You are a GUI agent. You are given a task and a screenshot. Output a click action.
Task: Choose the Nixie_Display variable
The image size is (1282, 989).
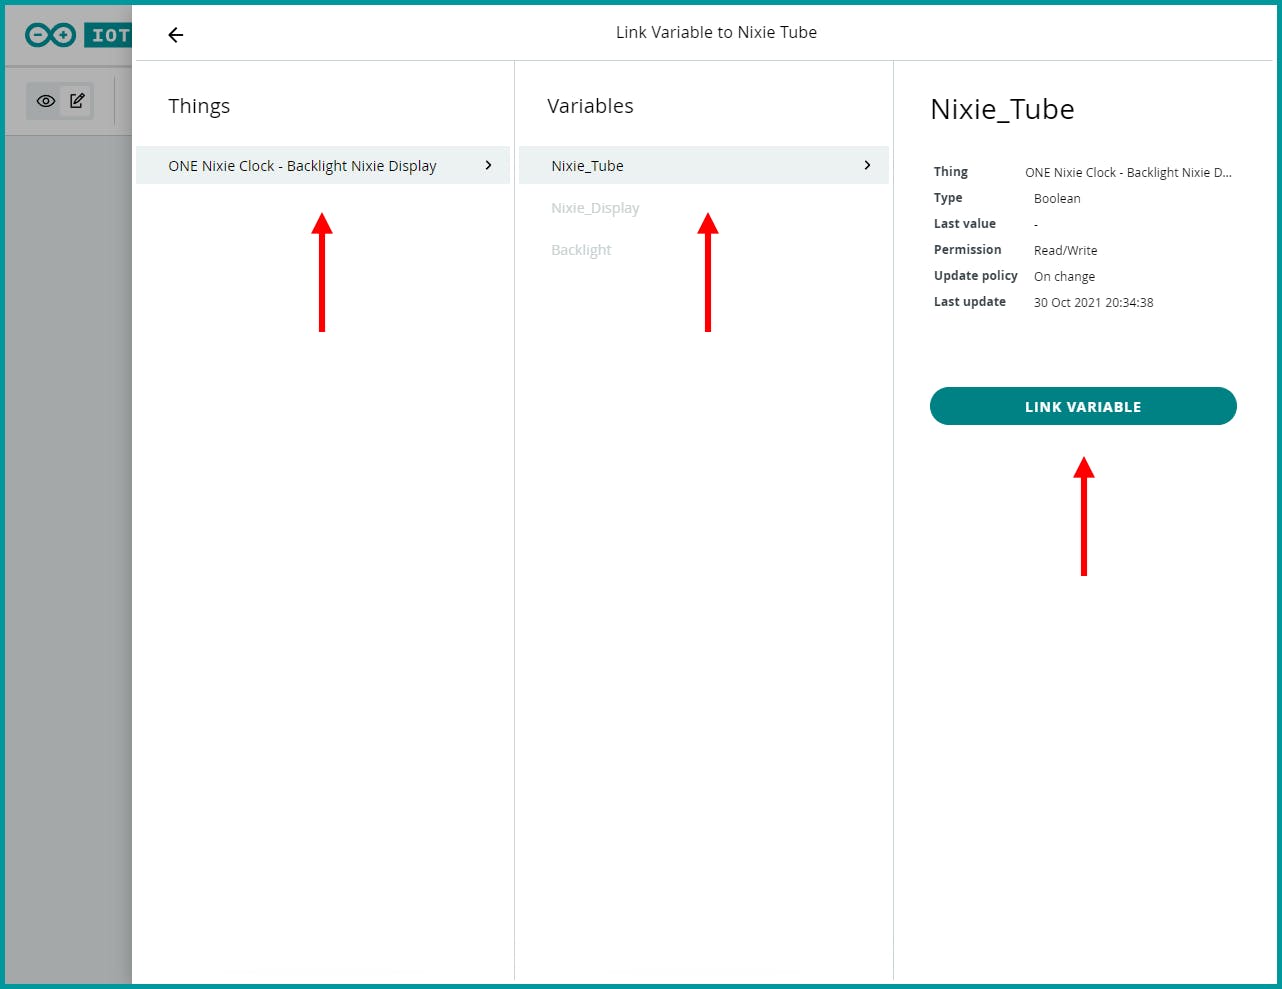[x=595, y=208]
